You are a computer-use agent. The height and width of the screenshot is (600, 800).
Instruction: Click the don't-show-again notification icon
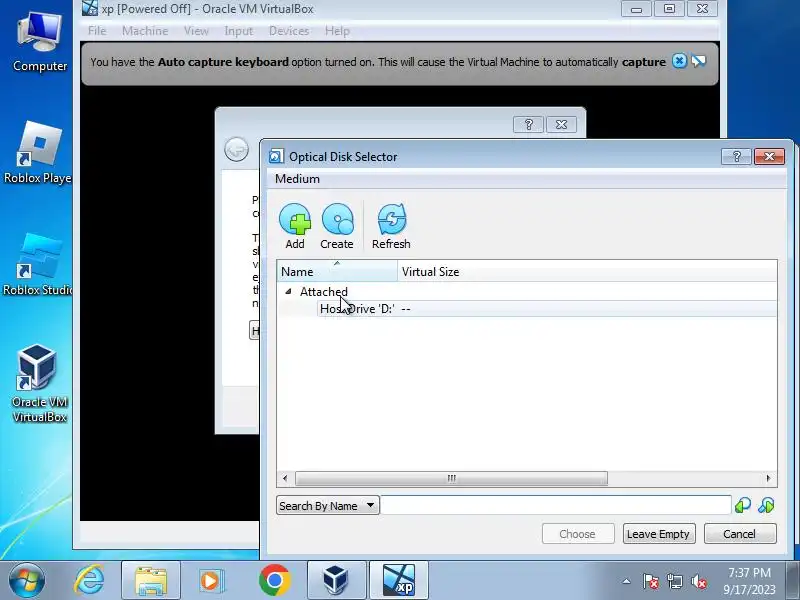tap(699, 61)
